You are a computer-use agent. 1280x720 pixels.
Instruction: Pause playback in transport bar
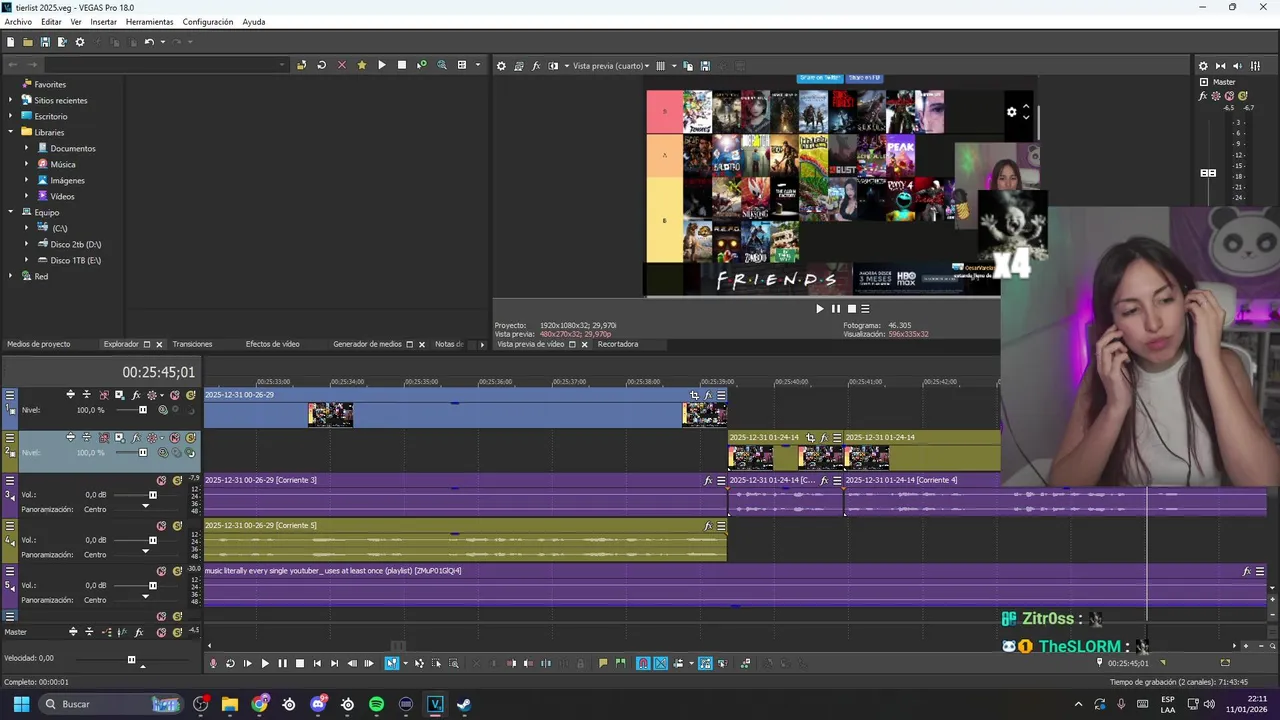point(282,663)
